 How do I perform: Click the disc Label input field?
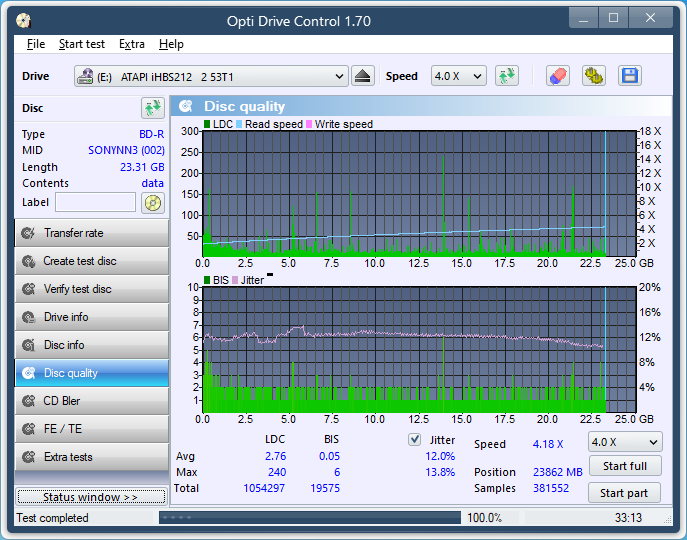[x=95, y=203]
